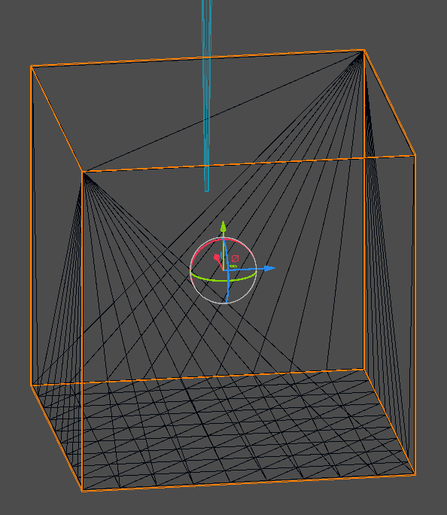
Task: Grab the blue horizontal translate arrow
Action: click(269, 268)
